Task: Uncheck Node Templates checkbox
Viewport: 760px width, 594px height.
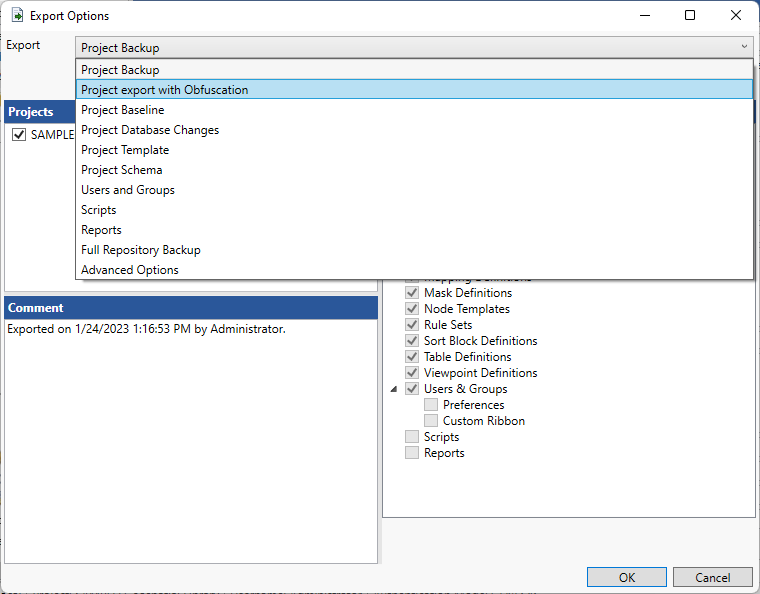Action: click(412, 309)
